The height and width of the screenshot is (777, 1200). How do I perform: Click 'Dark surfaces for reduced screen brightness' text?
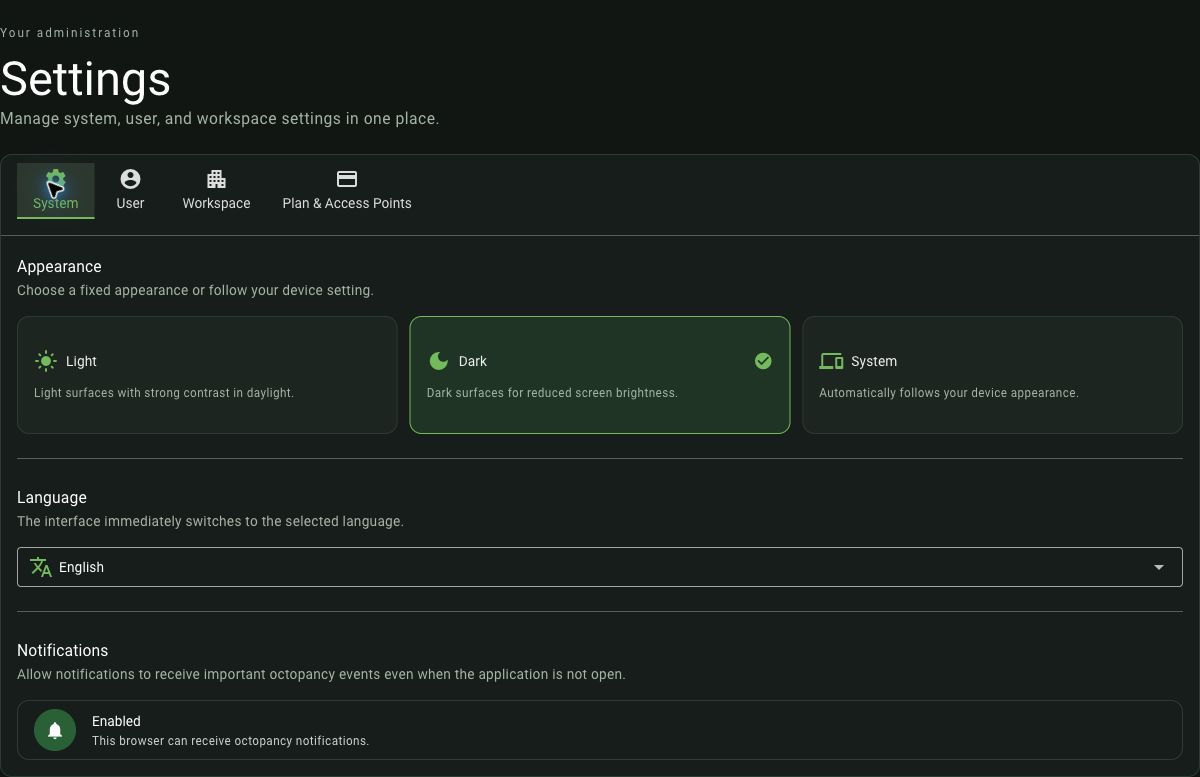coord(552,393)
